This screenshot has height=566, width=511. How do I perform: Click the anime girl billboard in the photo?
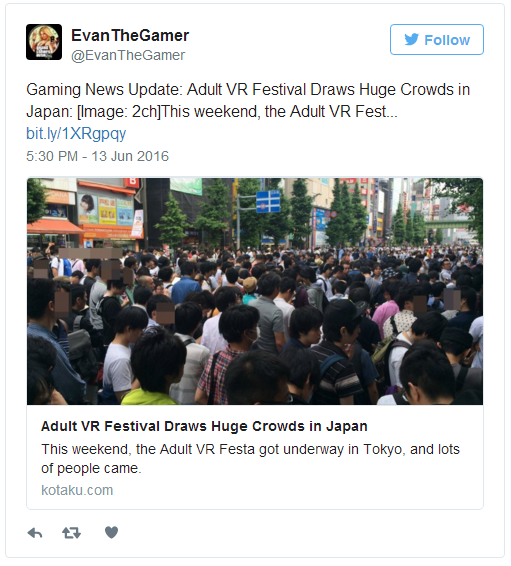click(x=88, y=208)
